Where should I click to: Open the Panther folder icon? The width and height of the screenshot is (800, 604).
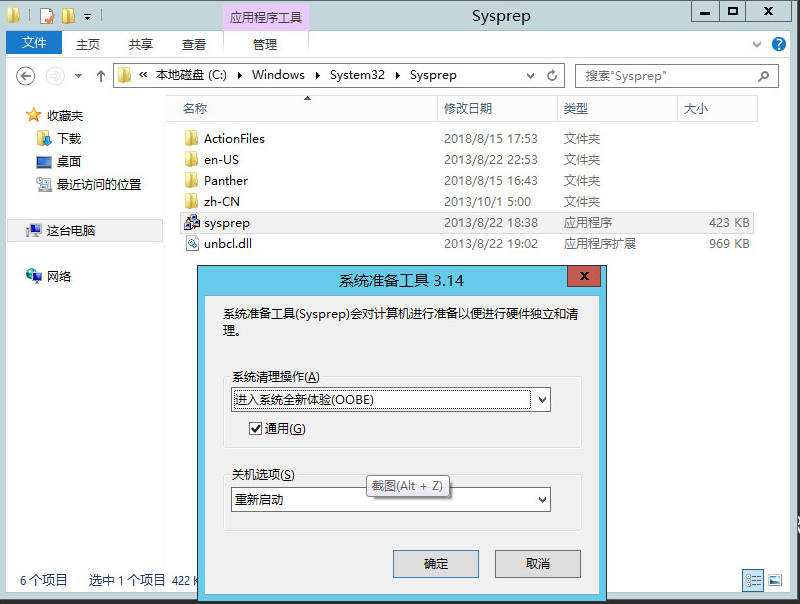pos(192,181)
